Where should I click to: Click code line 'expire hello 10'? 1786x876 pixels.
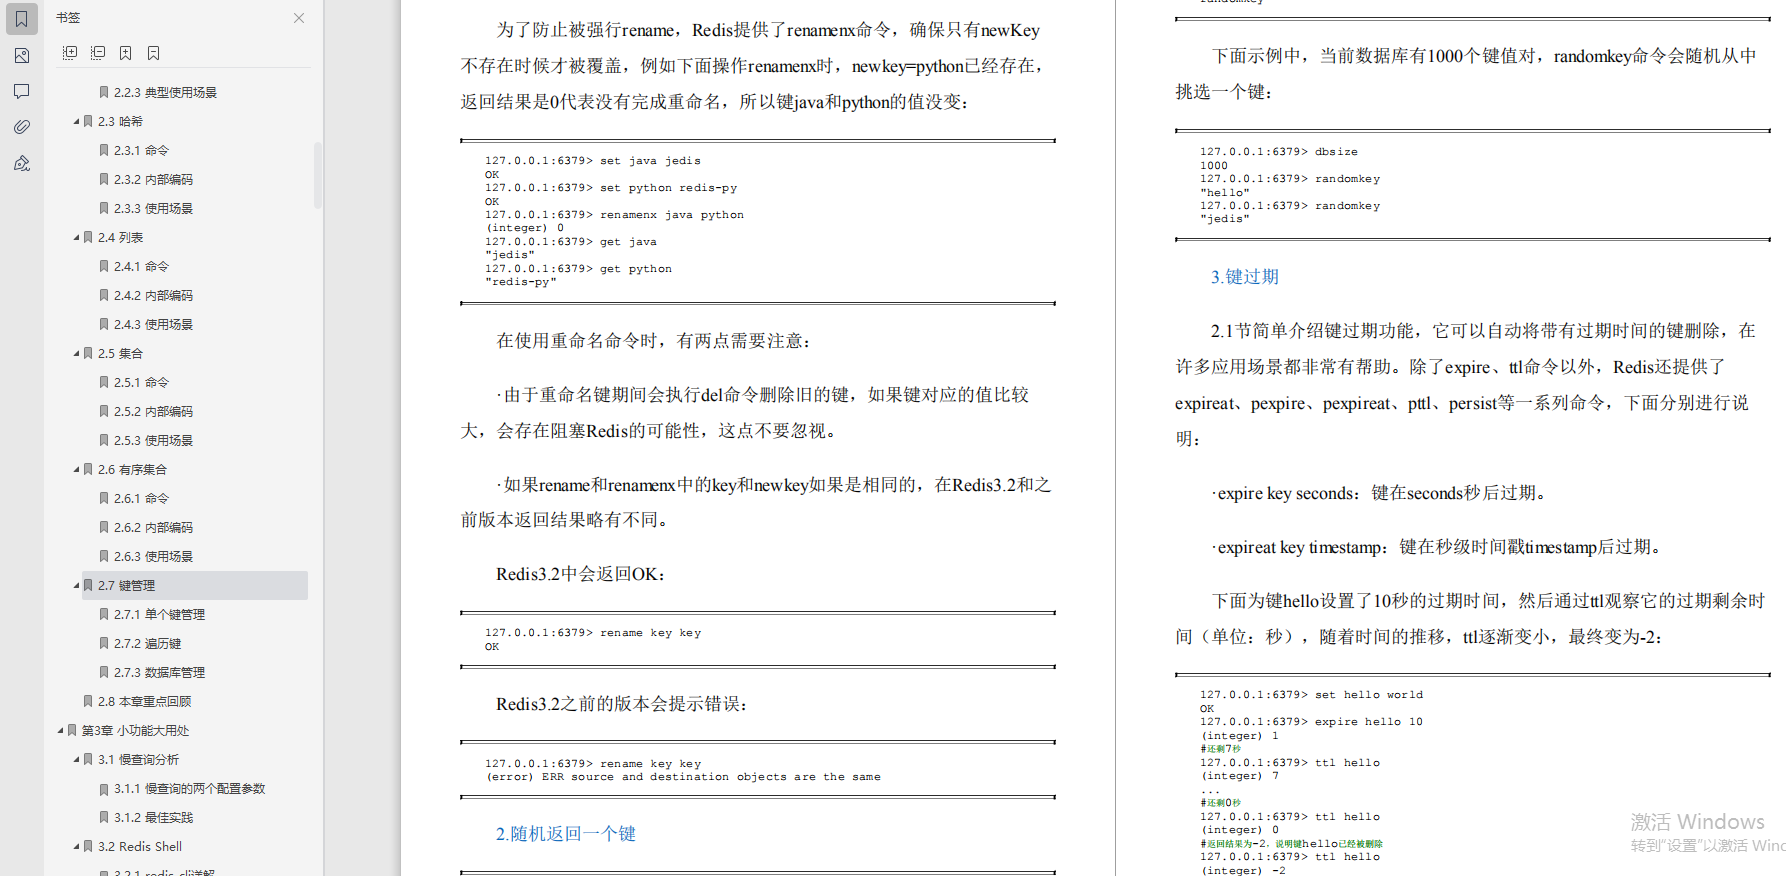point(1311,722)
